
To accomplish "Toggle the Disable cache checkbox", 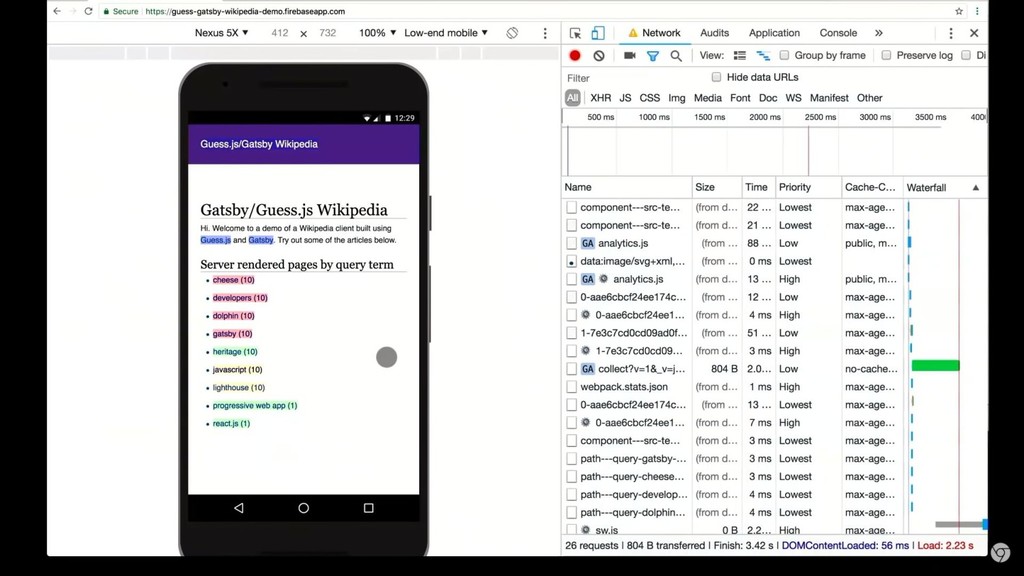I will (966, 56).
